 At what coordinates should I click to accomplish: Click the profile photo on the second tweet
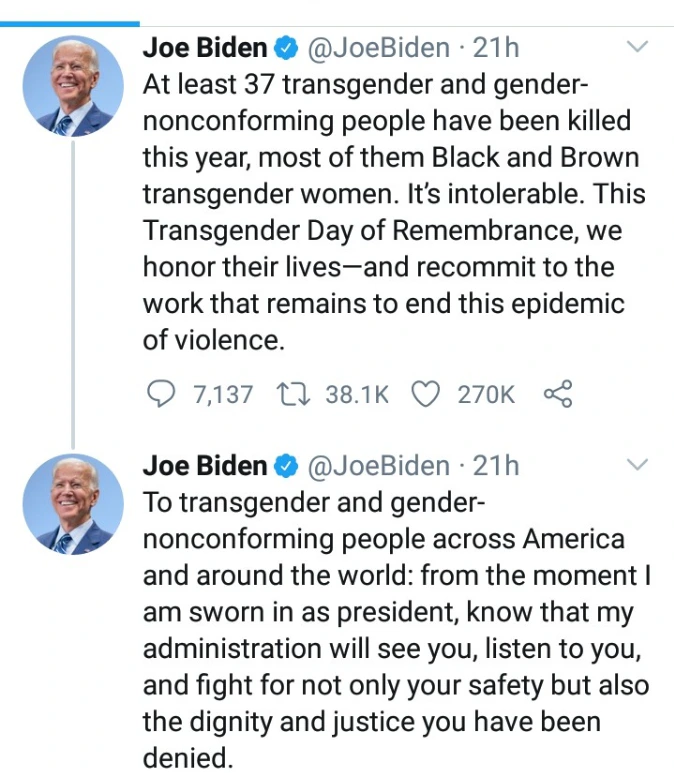coord(73,505)
